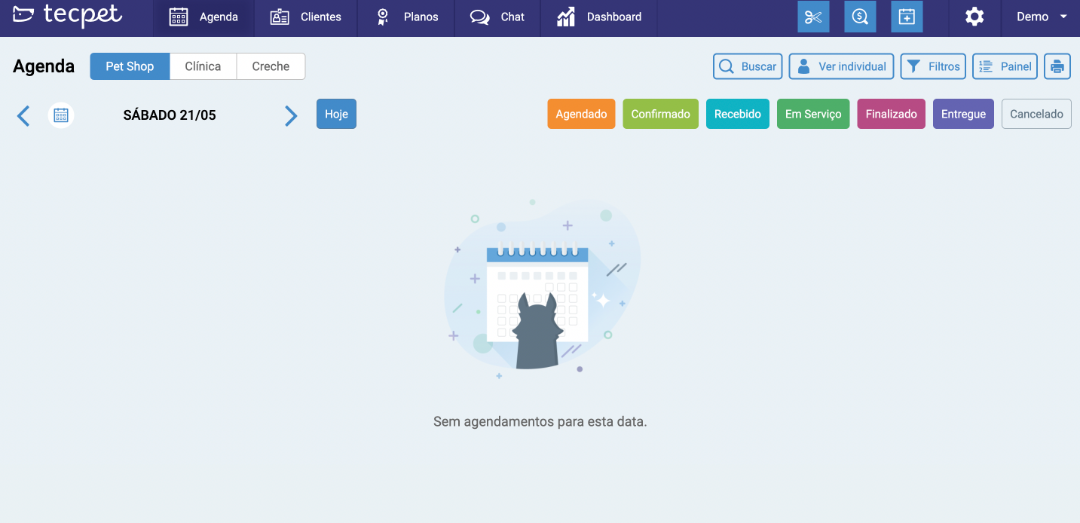Screen dimensions: 1080x523
Task: Select the purple Entregue status swatch
Action: coord(963,114)
